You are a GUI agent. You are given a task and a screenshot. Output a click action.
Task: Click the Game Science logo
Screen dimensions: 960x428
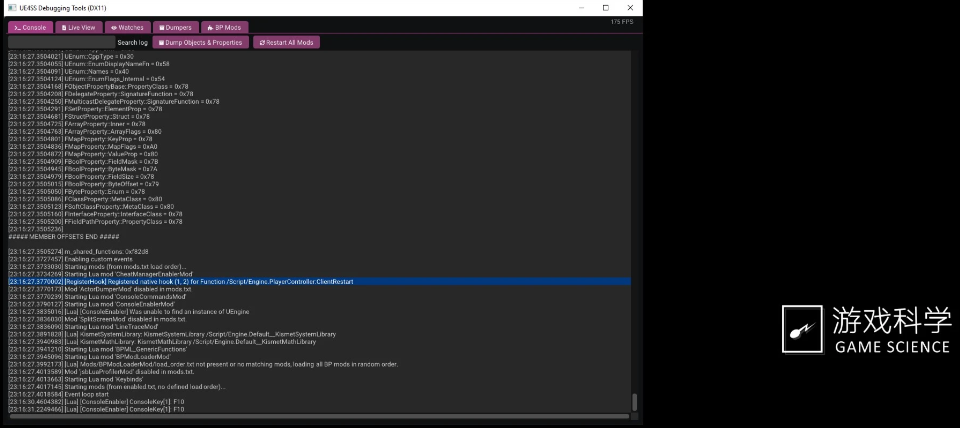click(865, 330)
